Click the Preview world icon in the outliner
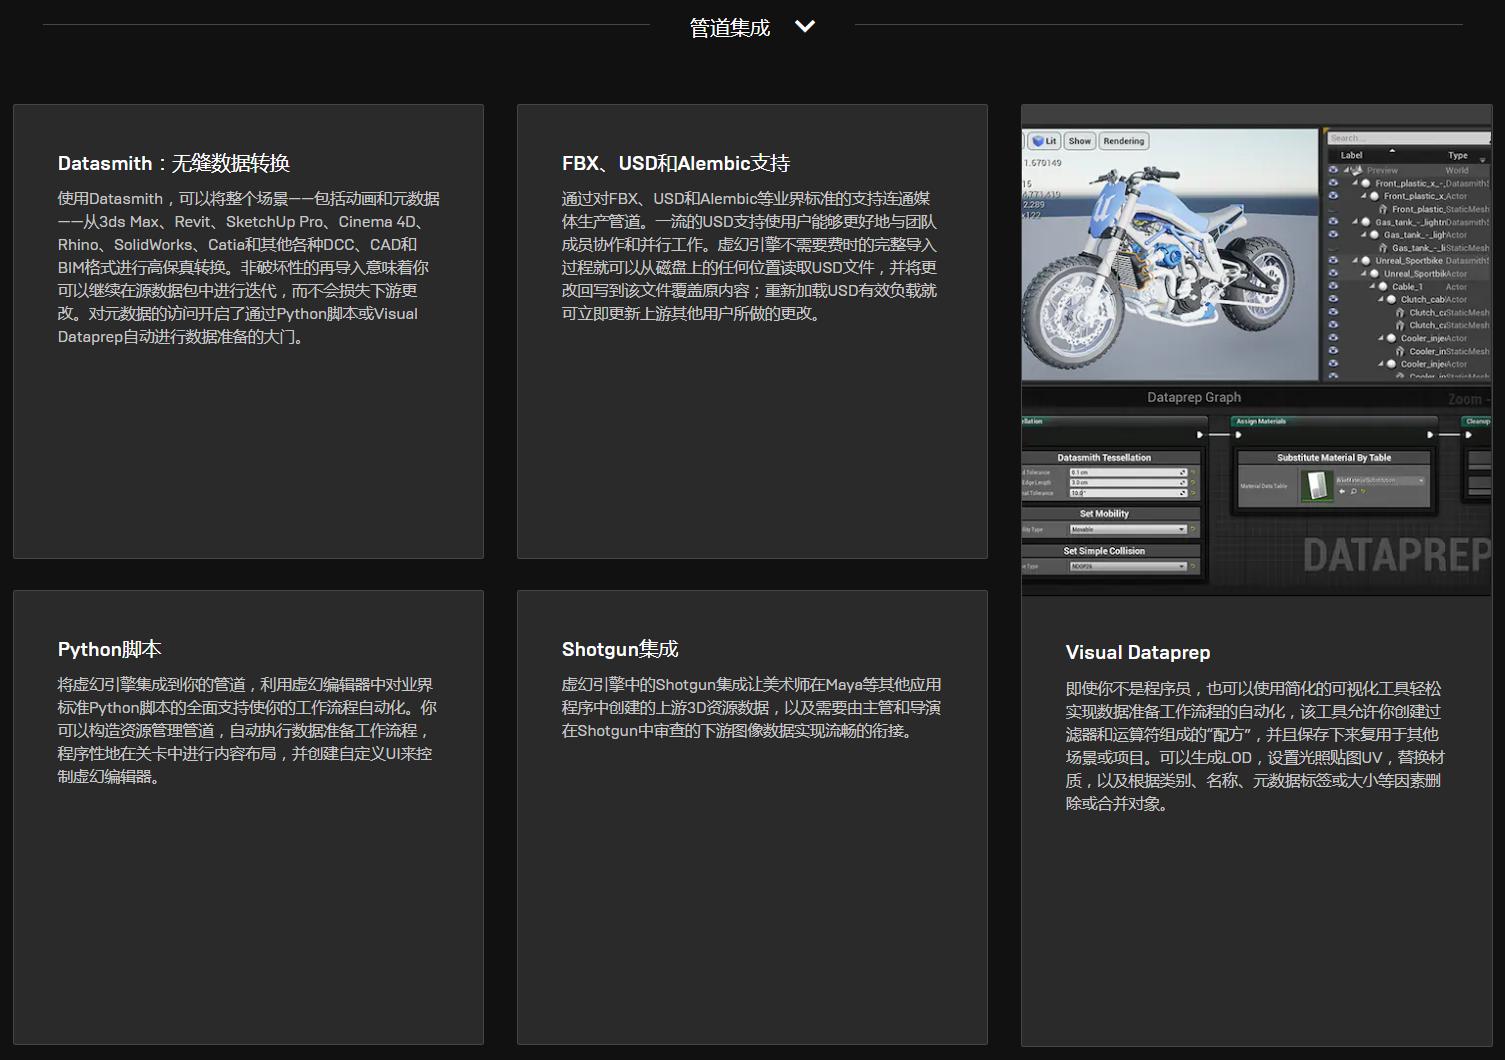Viewport: 1505px width, 1060px height. coord(1358,170)
